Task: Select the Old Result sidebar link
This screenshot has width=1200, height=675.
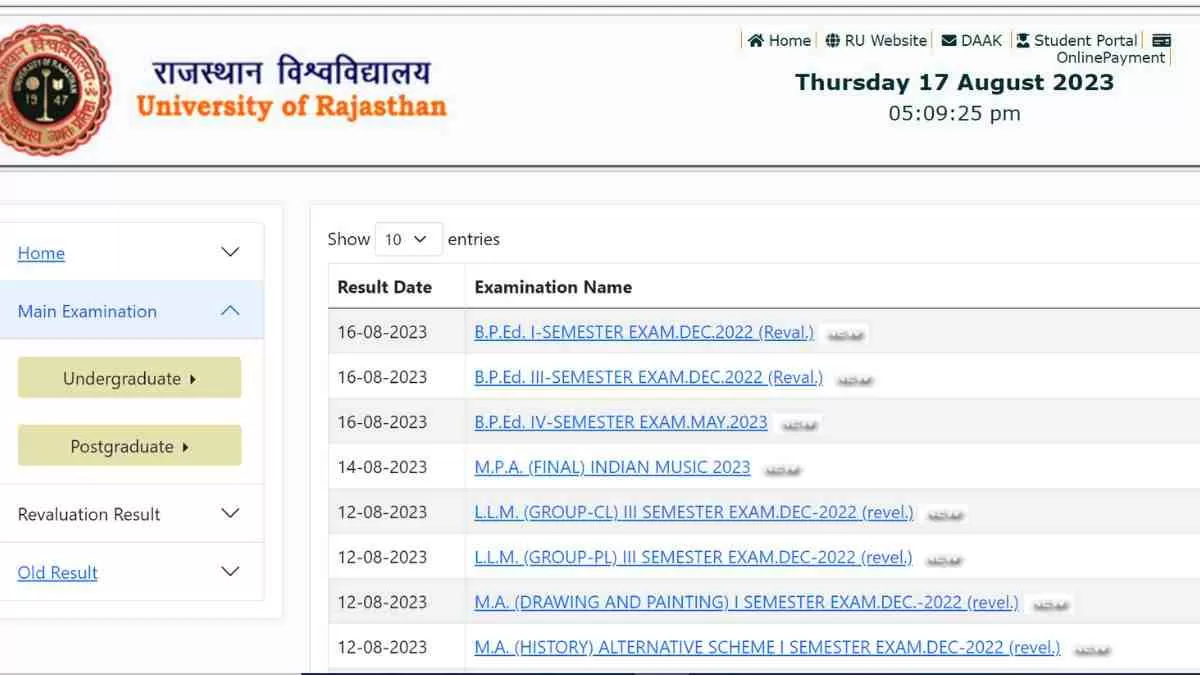Action: 57,573
